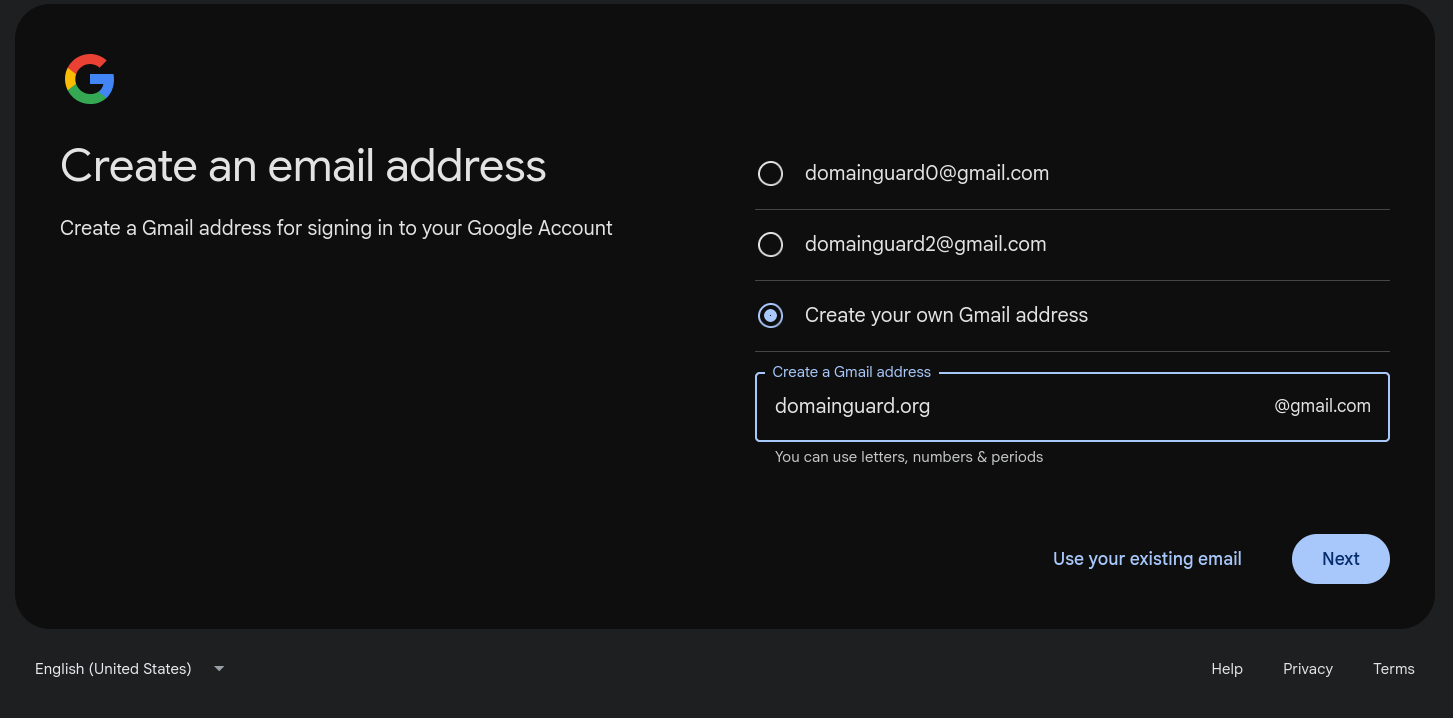Screen dimensions: 1453x718
Task: Open the Privacy link in the footer
Action: click(1308, 669)
